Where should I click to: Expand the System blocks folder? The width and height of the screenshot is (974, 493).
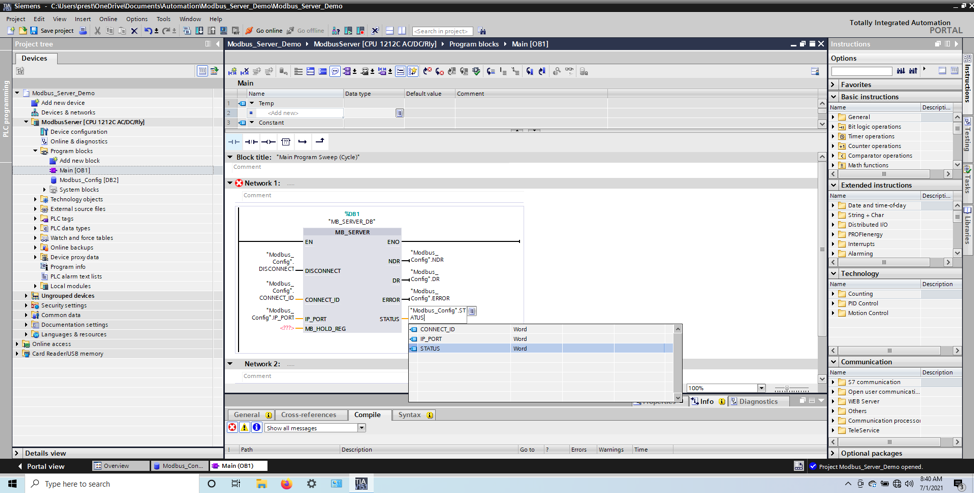coord(45,189)
